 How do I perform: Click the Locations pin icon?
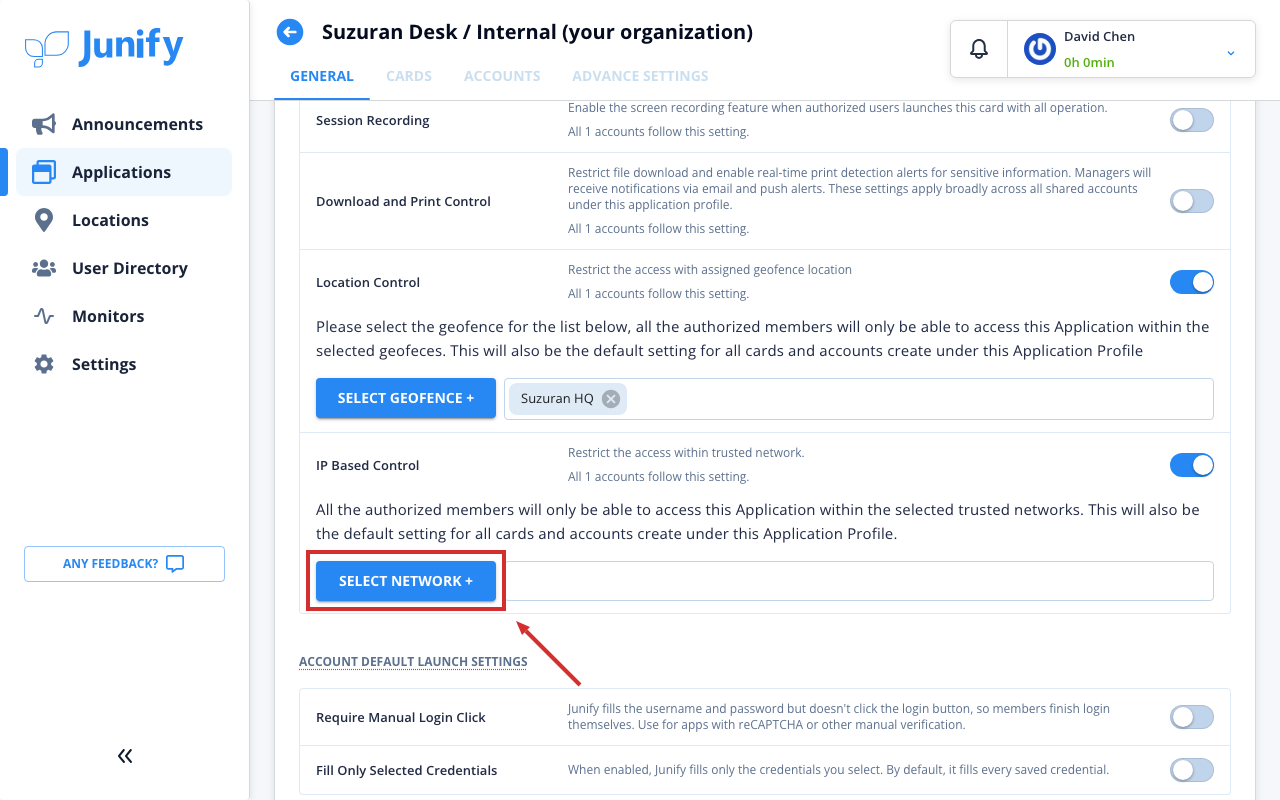tap(44, 220)
